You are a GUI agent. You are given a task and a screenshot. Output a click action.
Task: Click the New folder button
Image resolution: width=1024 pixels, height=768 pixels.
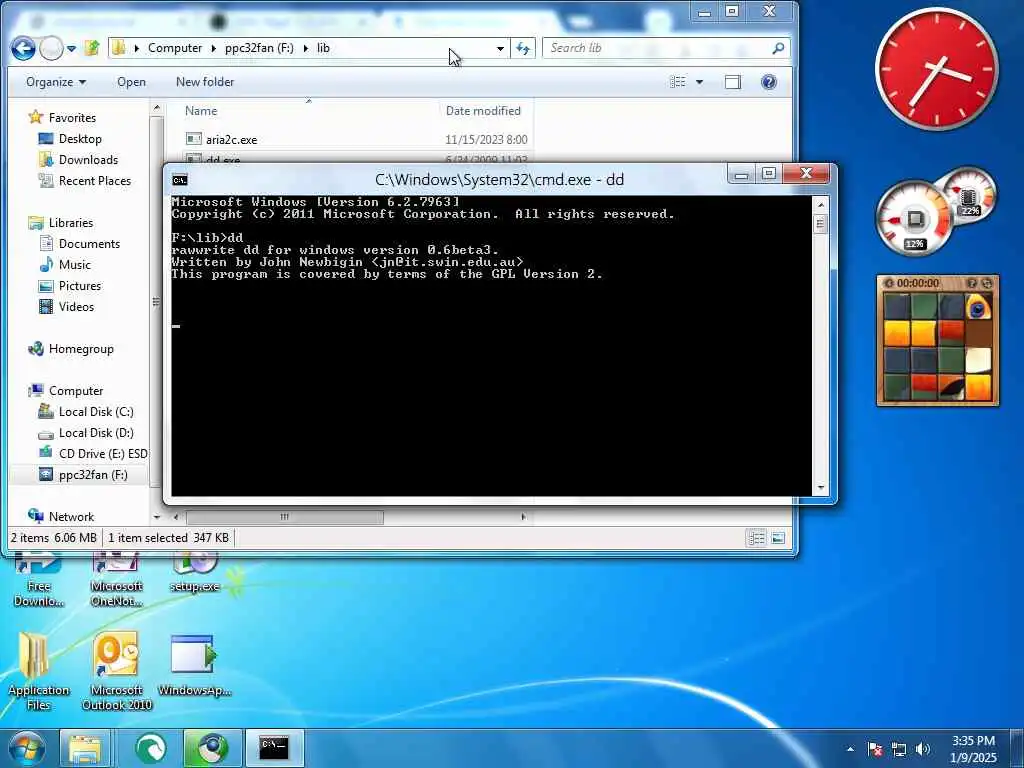pos(205,82)
